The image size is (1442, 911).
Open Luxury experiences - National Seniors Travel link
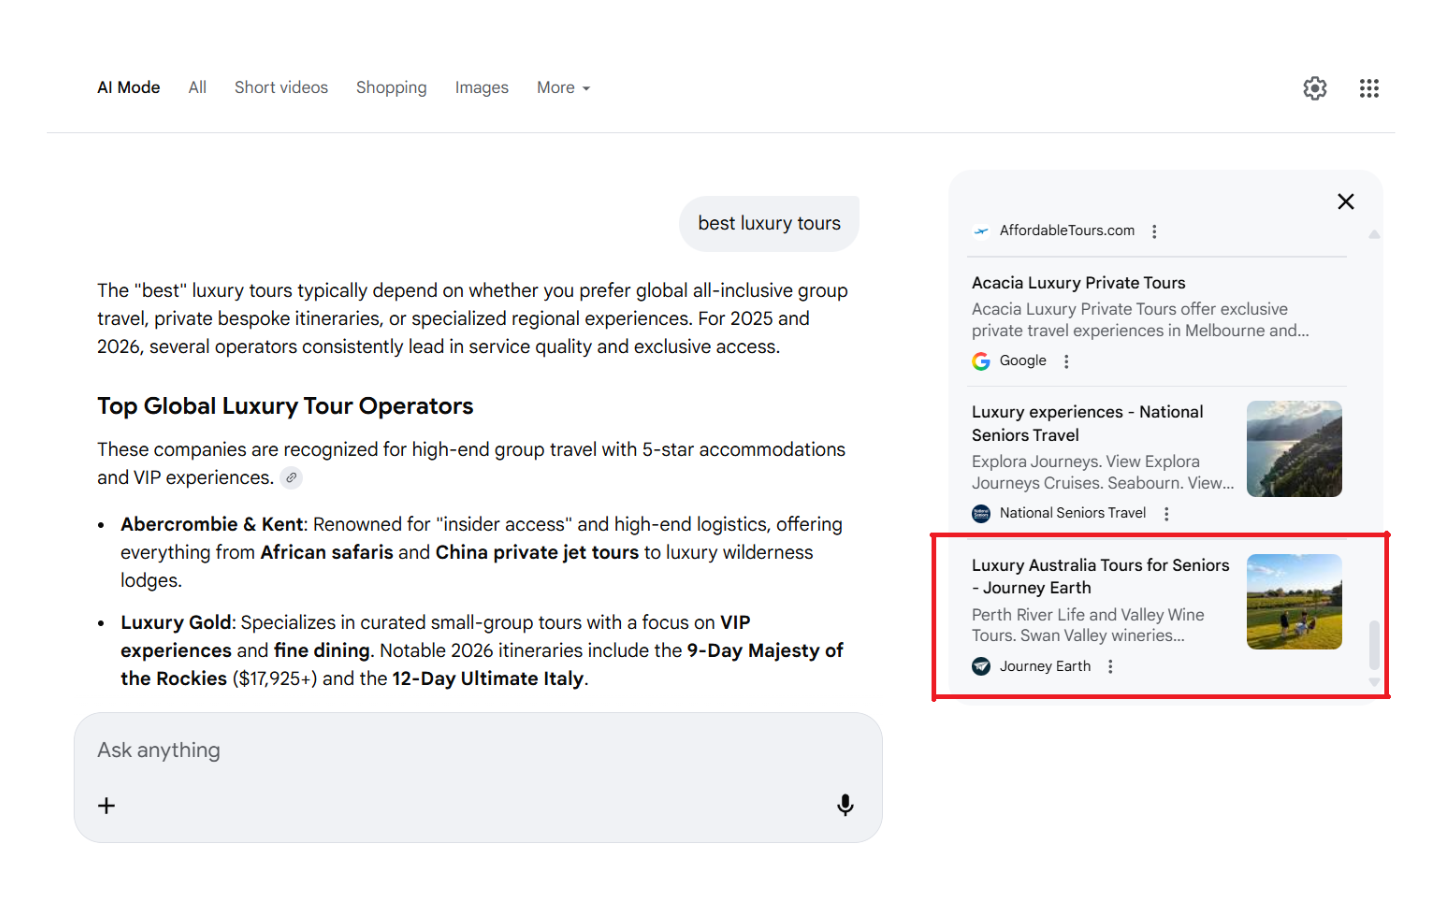tap(1087, 423)
